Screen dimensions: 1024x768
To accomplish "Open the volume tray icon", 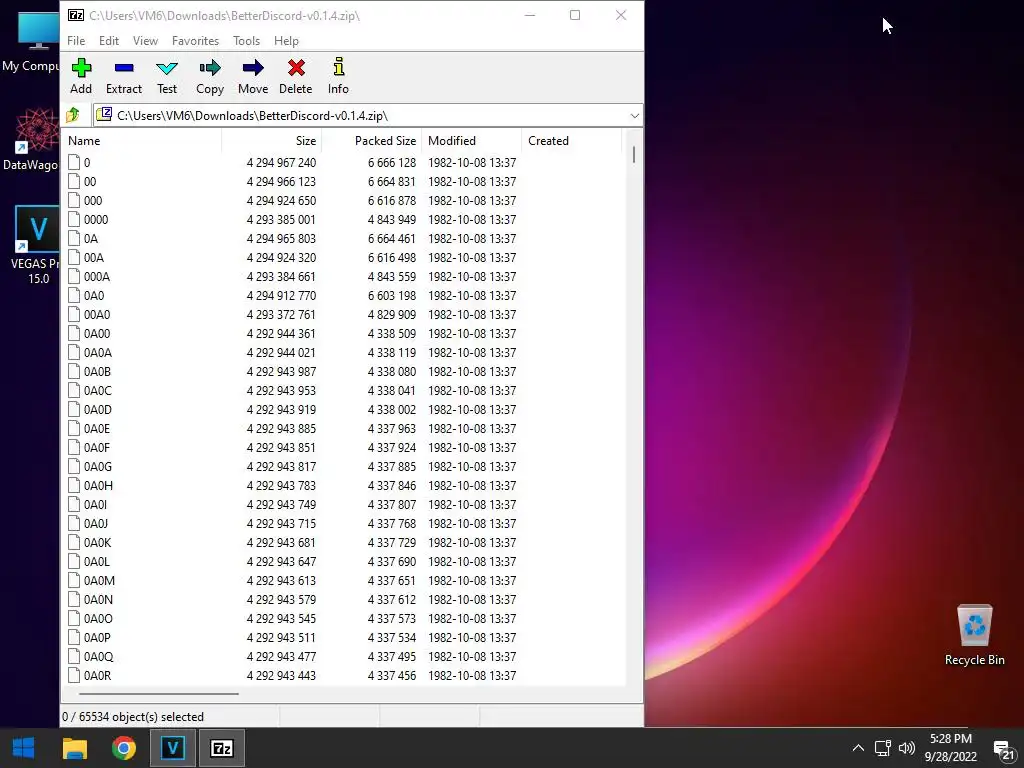I will 906,748.
